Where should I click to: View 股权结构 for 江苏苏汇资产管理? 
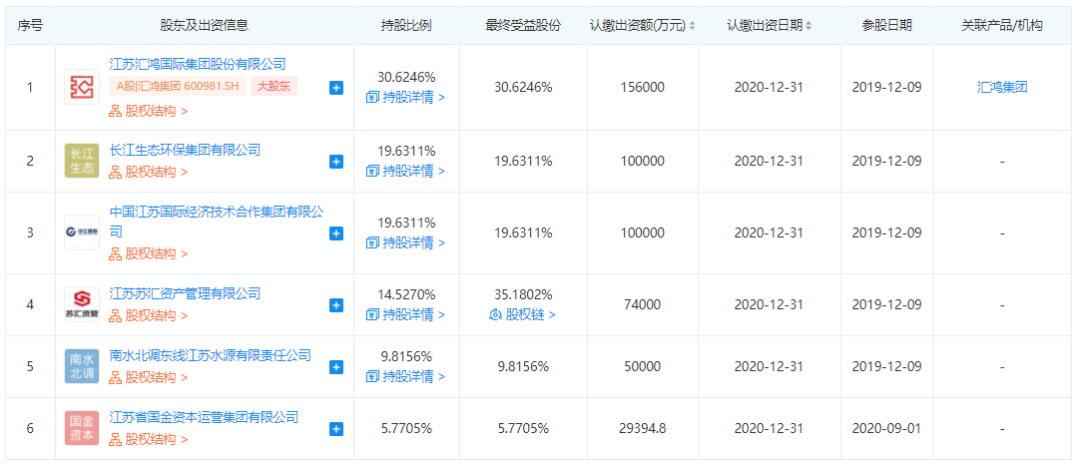pyautogui.click(x=148, y=316)
